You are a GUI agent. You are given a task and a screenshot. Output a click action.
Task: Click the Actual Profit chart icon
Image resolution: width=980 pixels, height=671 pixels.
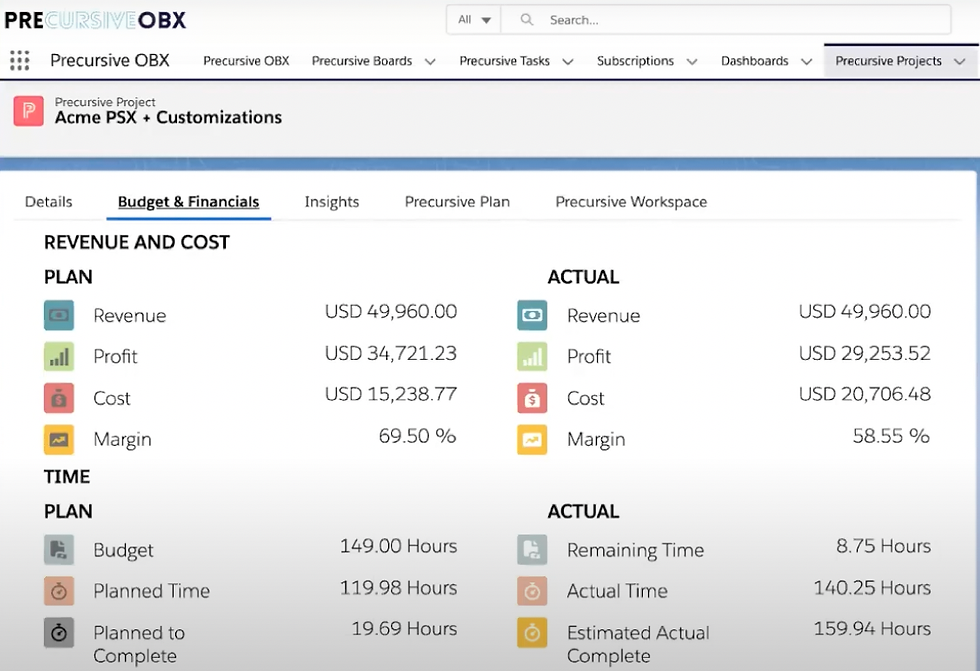532,356
